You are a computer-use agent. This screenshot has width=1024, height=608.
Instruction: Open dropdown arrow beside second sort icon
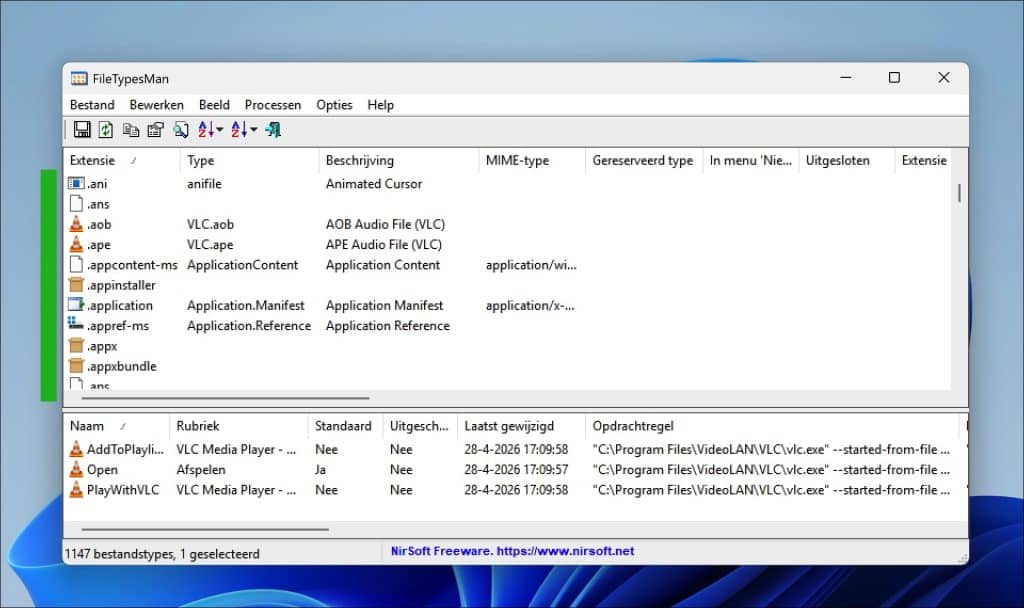pyautogui.click(x=253, y=129)
